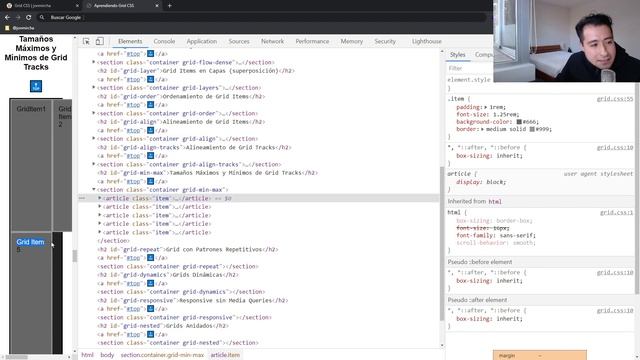
Task: Select body in the breadcrumb bar
Action: (107, 355)
